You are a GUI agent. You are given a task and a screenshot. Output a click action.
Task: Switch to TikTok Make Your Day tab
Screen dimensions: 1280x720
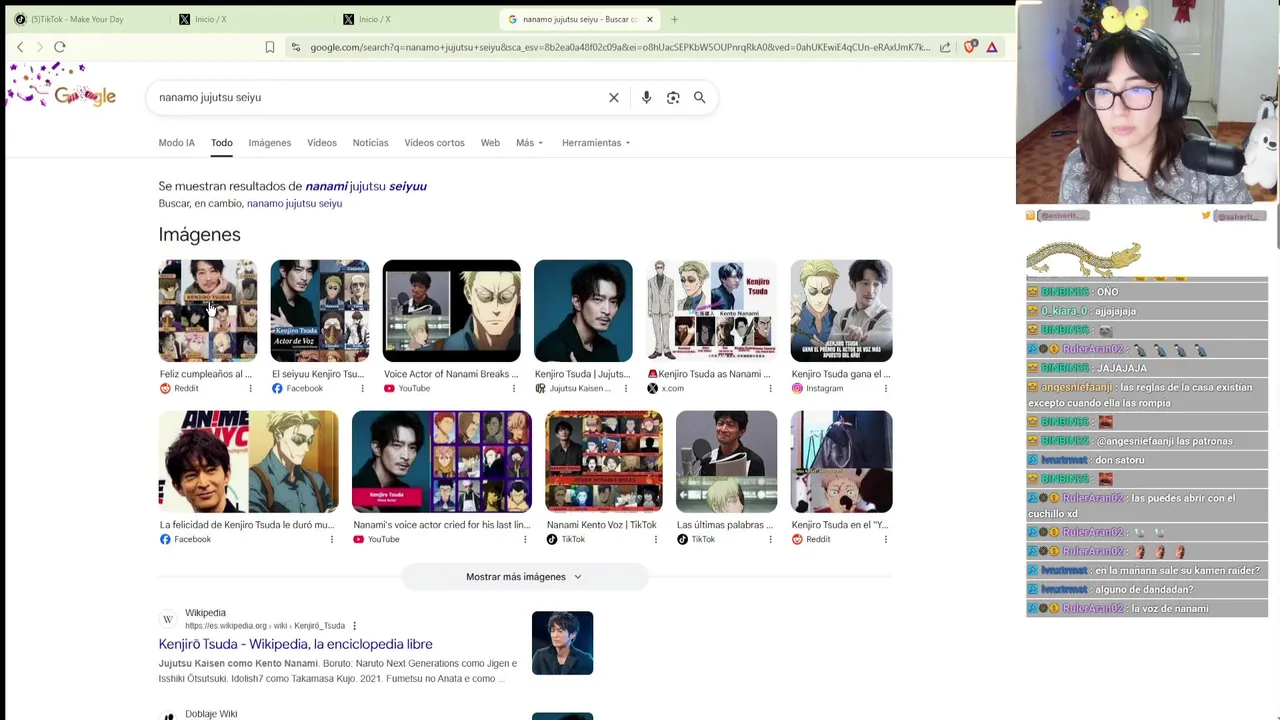(x=85, y=19)
